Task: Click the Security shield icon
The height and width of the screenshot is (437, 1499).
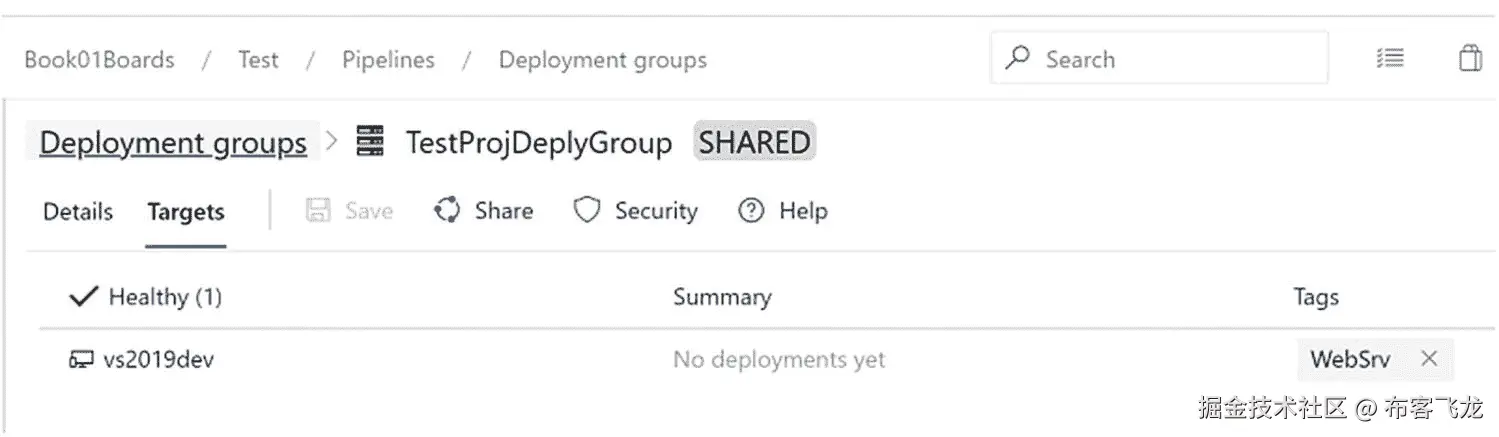Action: click(587, 211)
